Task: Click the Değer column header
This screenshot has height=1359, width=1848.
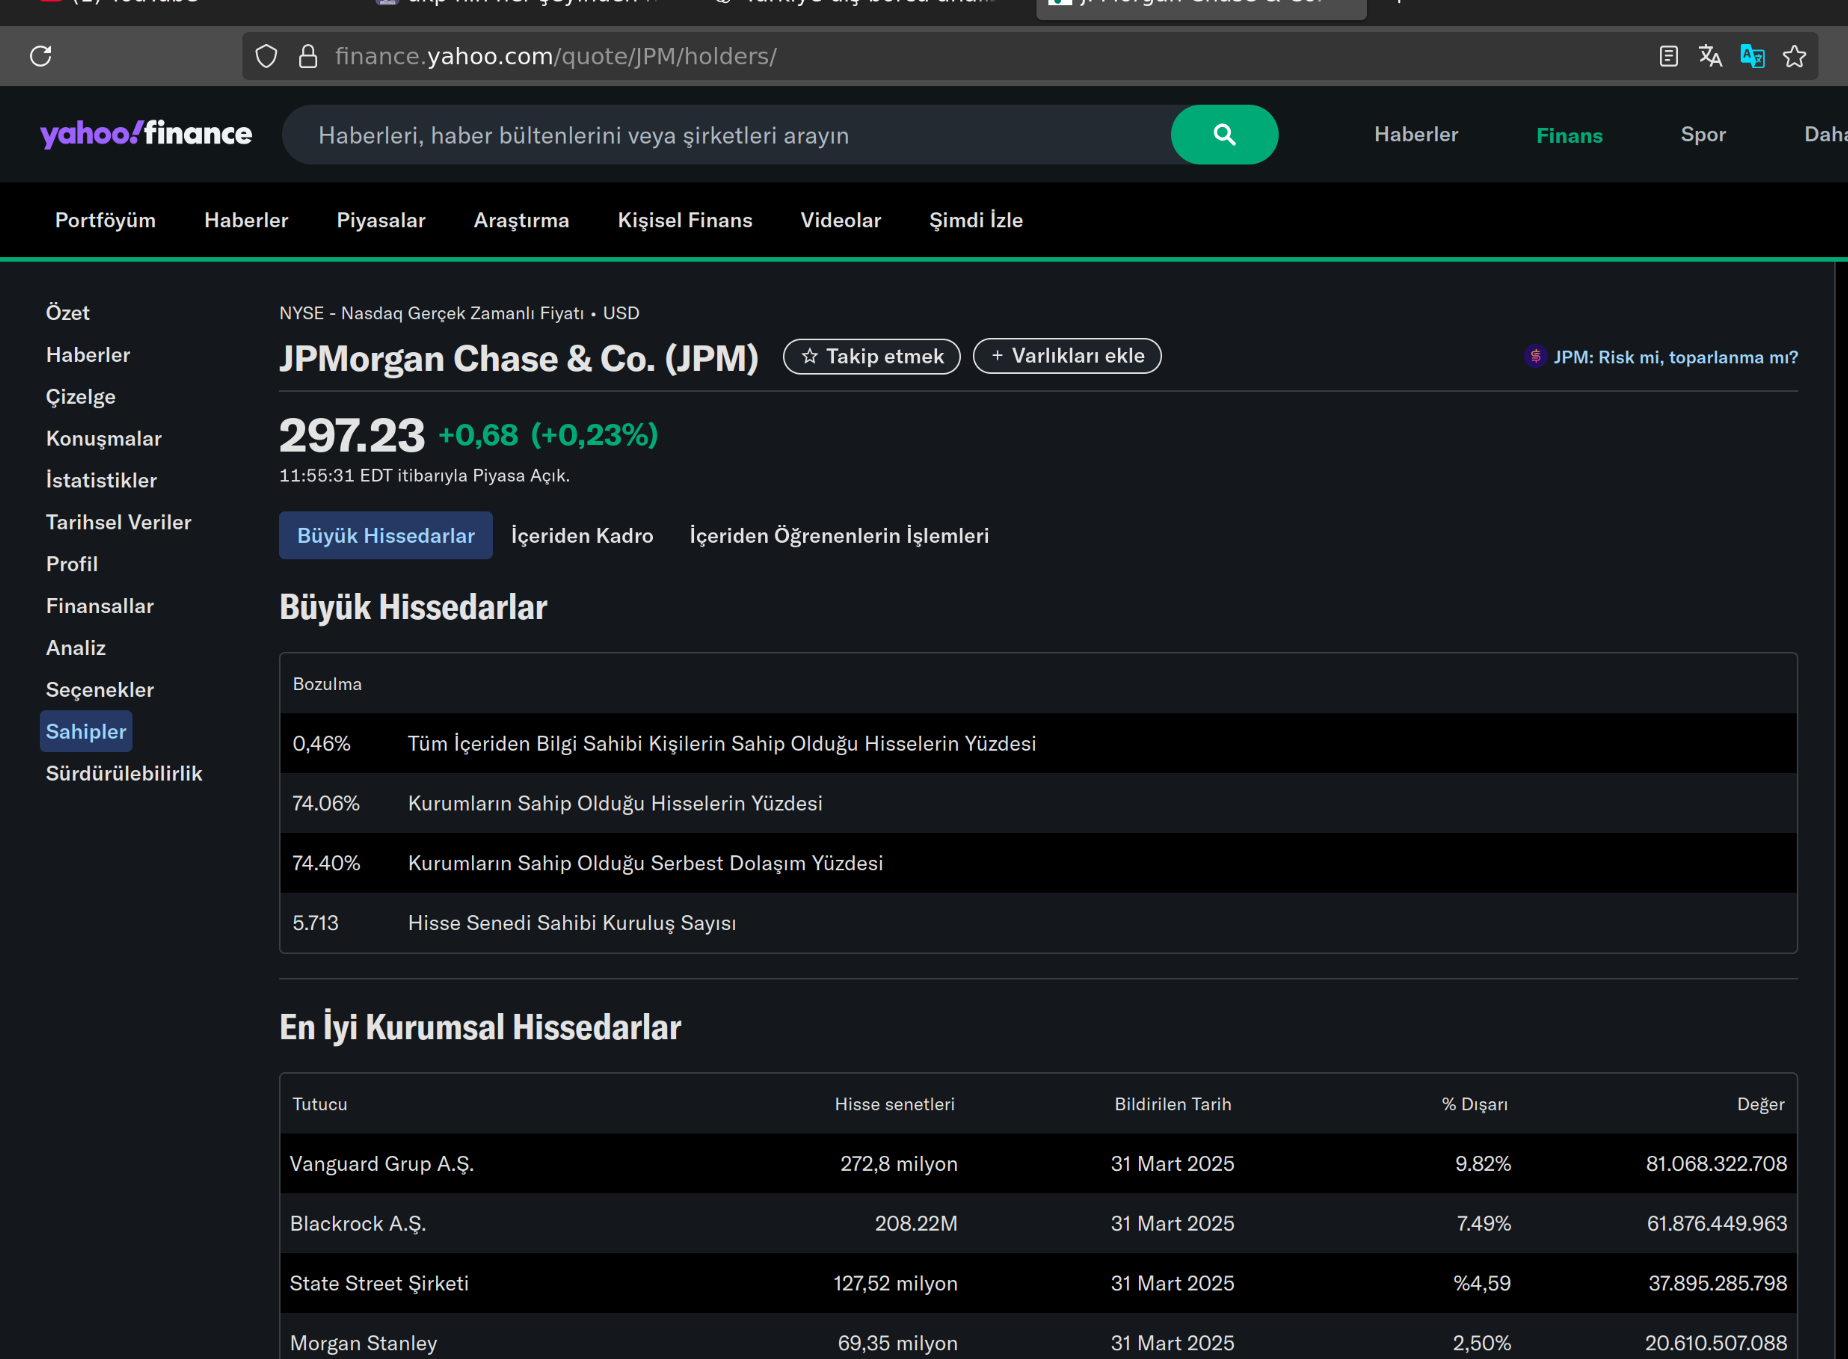Action: tap(1761, 1104)
